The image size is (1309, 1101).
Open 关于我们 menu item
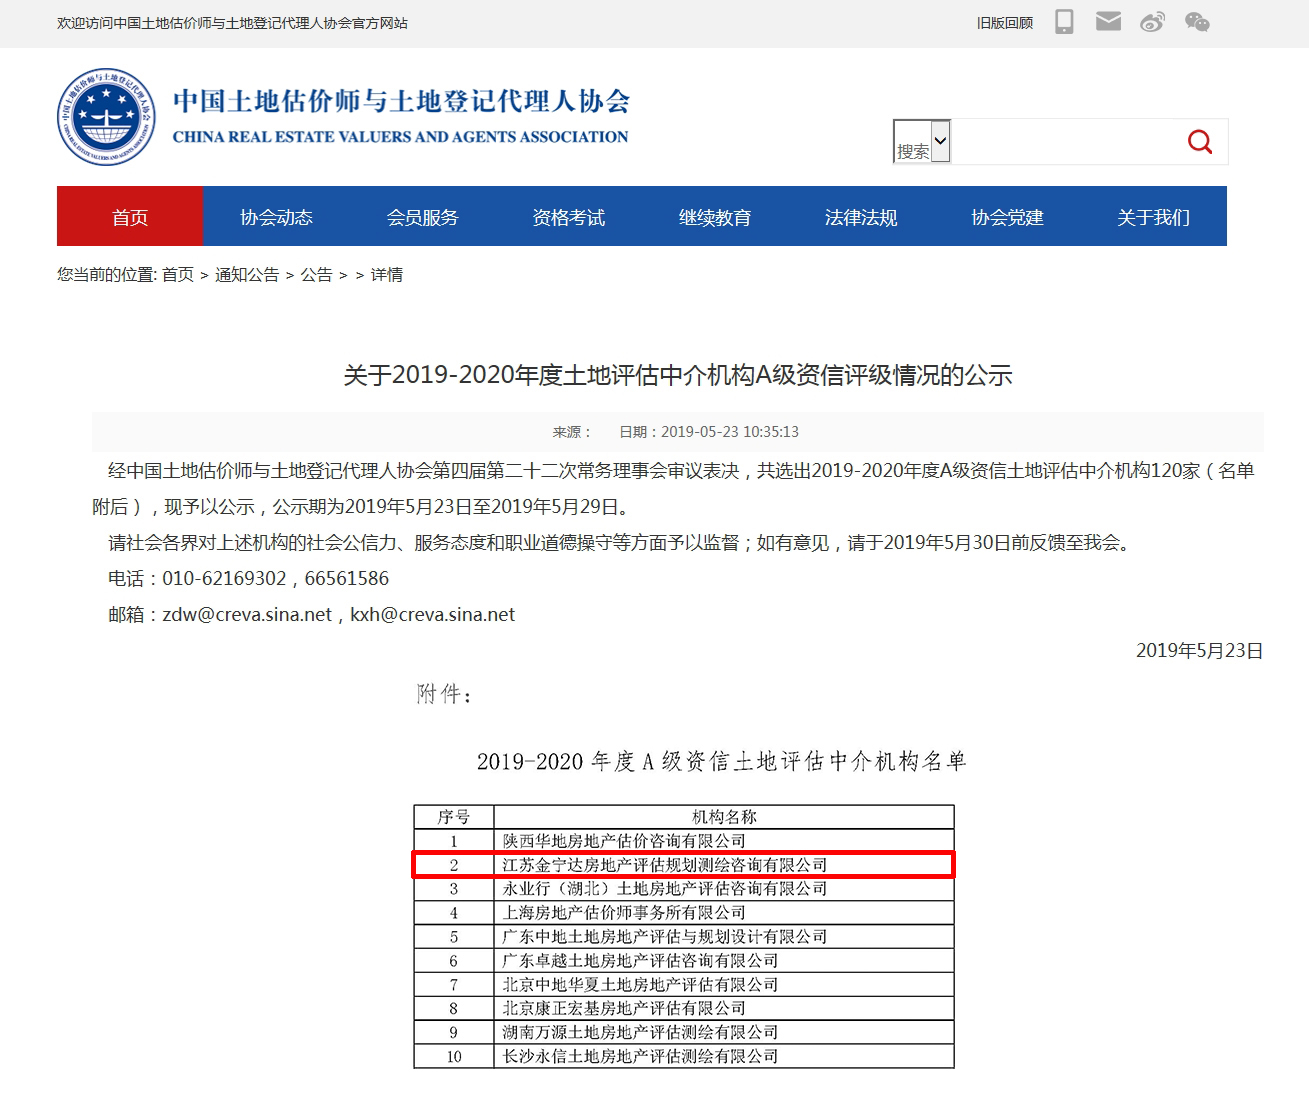tap(1153, 216)
